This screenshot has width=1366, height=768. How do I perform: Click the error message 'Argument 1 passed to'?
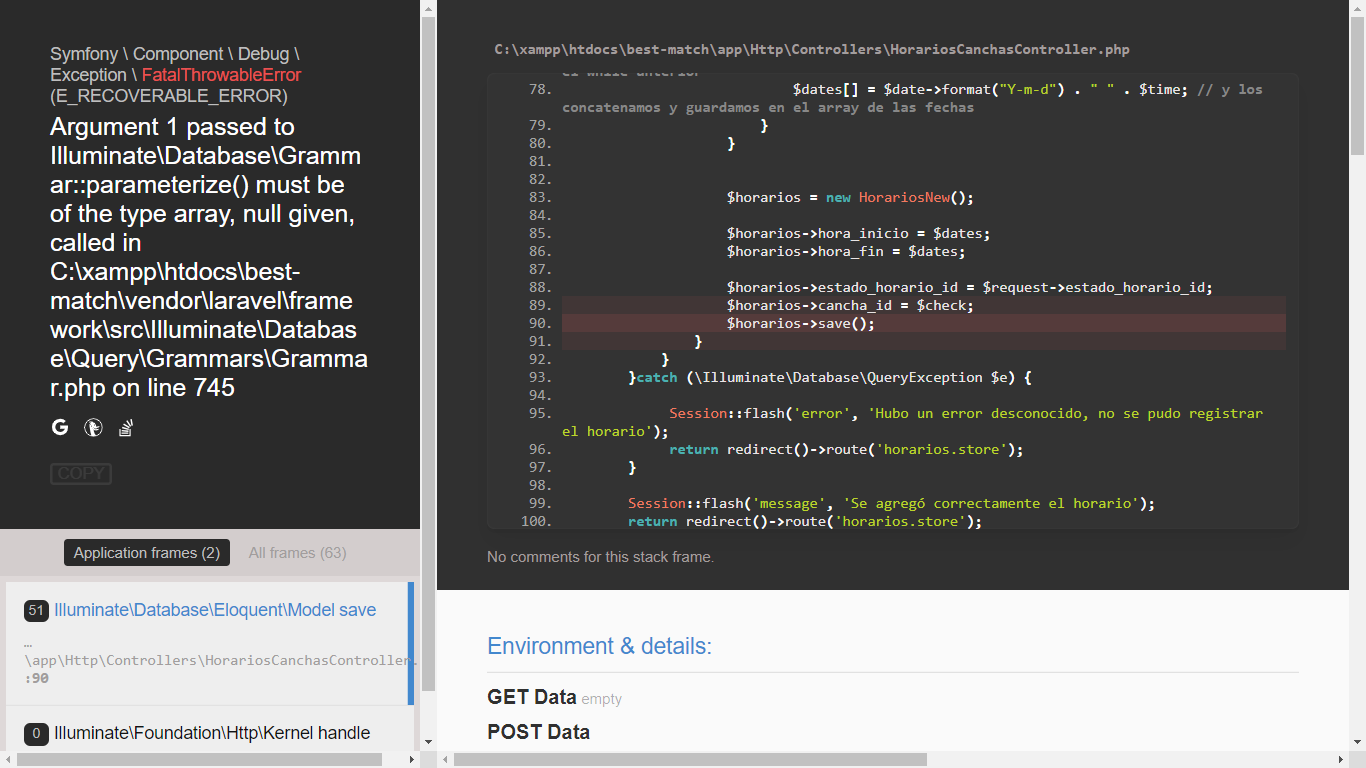pyautogui.click(x=172, y=127)
